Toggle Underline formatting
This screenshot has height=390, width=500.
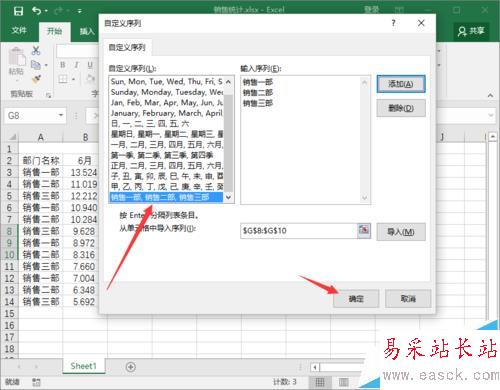point(90,65)
